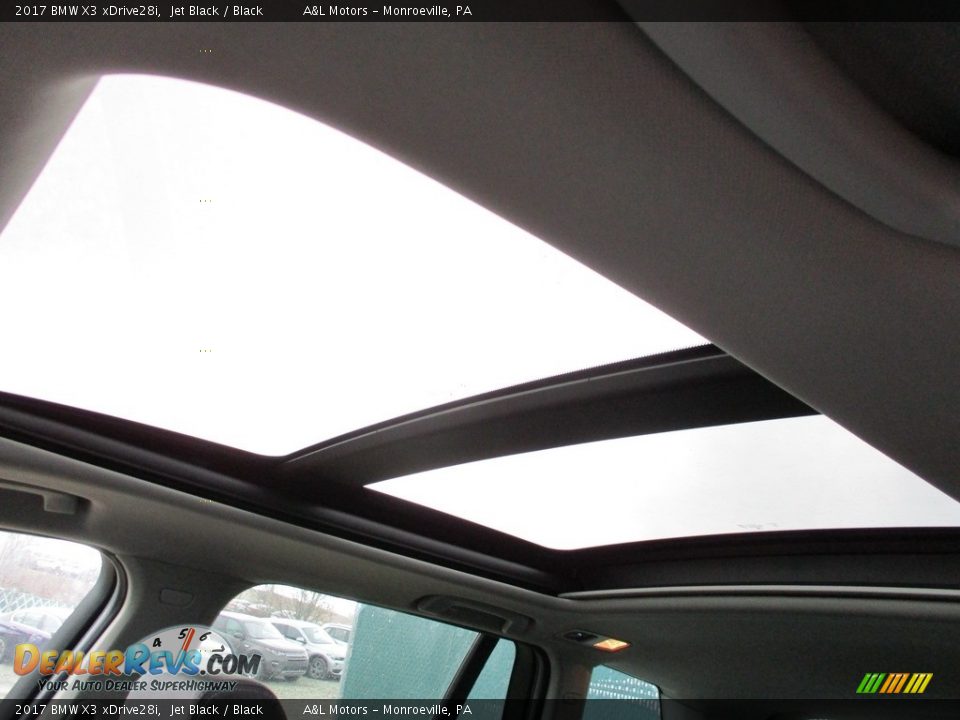Image resolution: width=960 pixels, height=720 pixels.
Task: Click the bottom "Jet Black / Black" caption text
Action: click(x=216, y=710)
